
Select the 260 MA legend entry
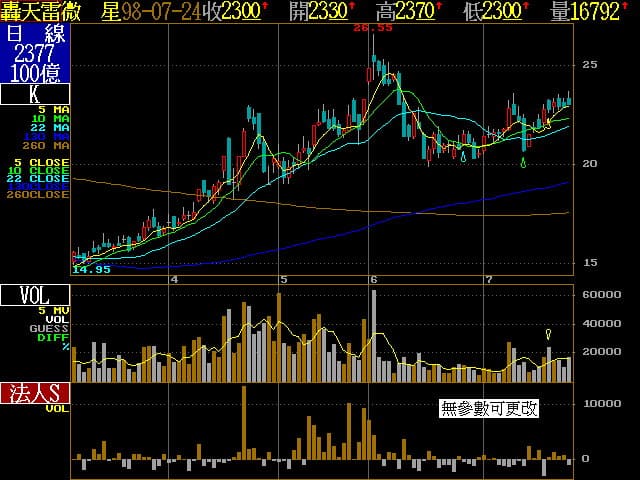tap(50, 147)
